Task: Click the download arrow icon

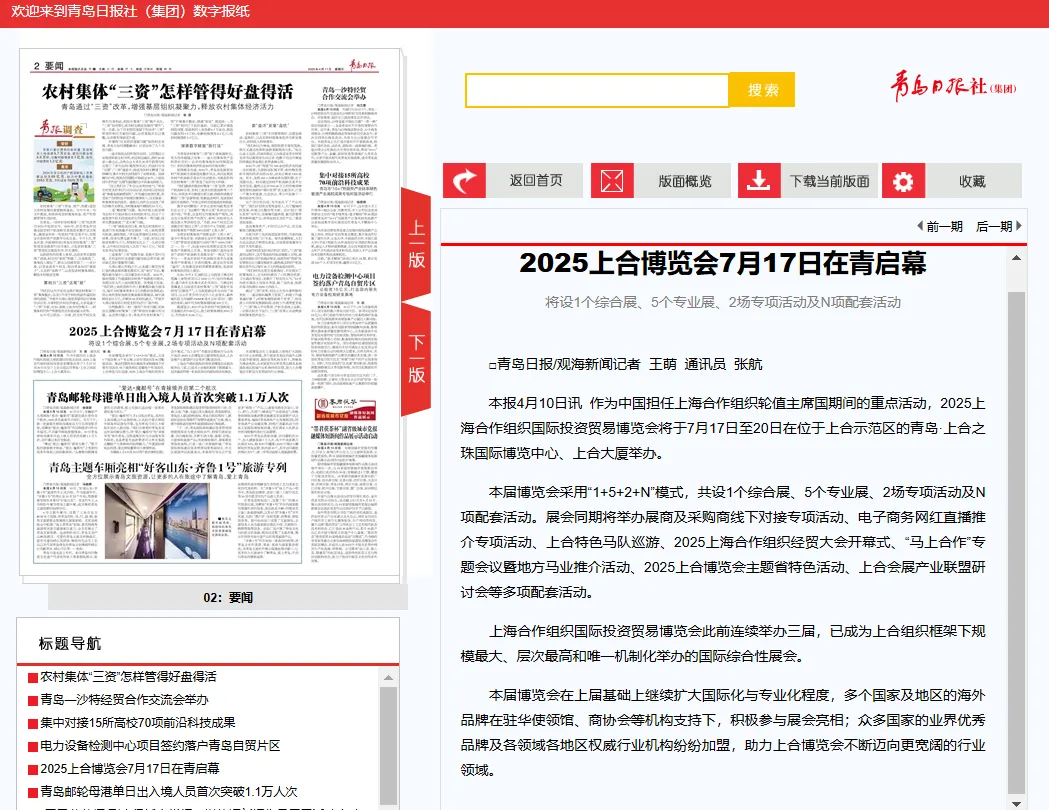Action: coord(759,181)
